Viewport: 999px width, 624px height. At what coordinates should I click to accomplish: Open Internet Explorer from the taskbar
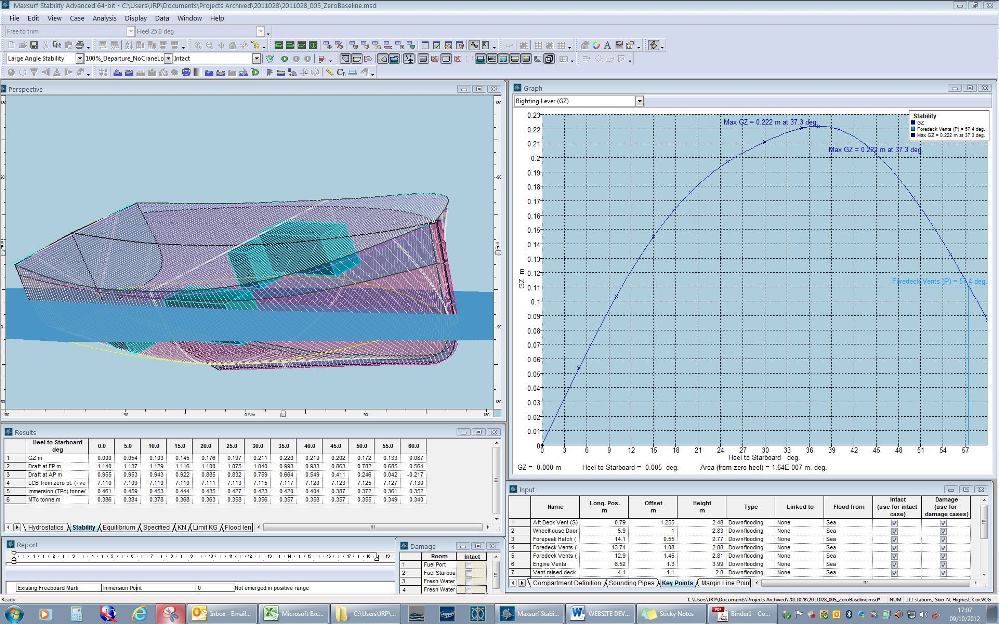point(139,612)
